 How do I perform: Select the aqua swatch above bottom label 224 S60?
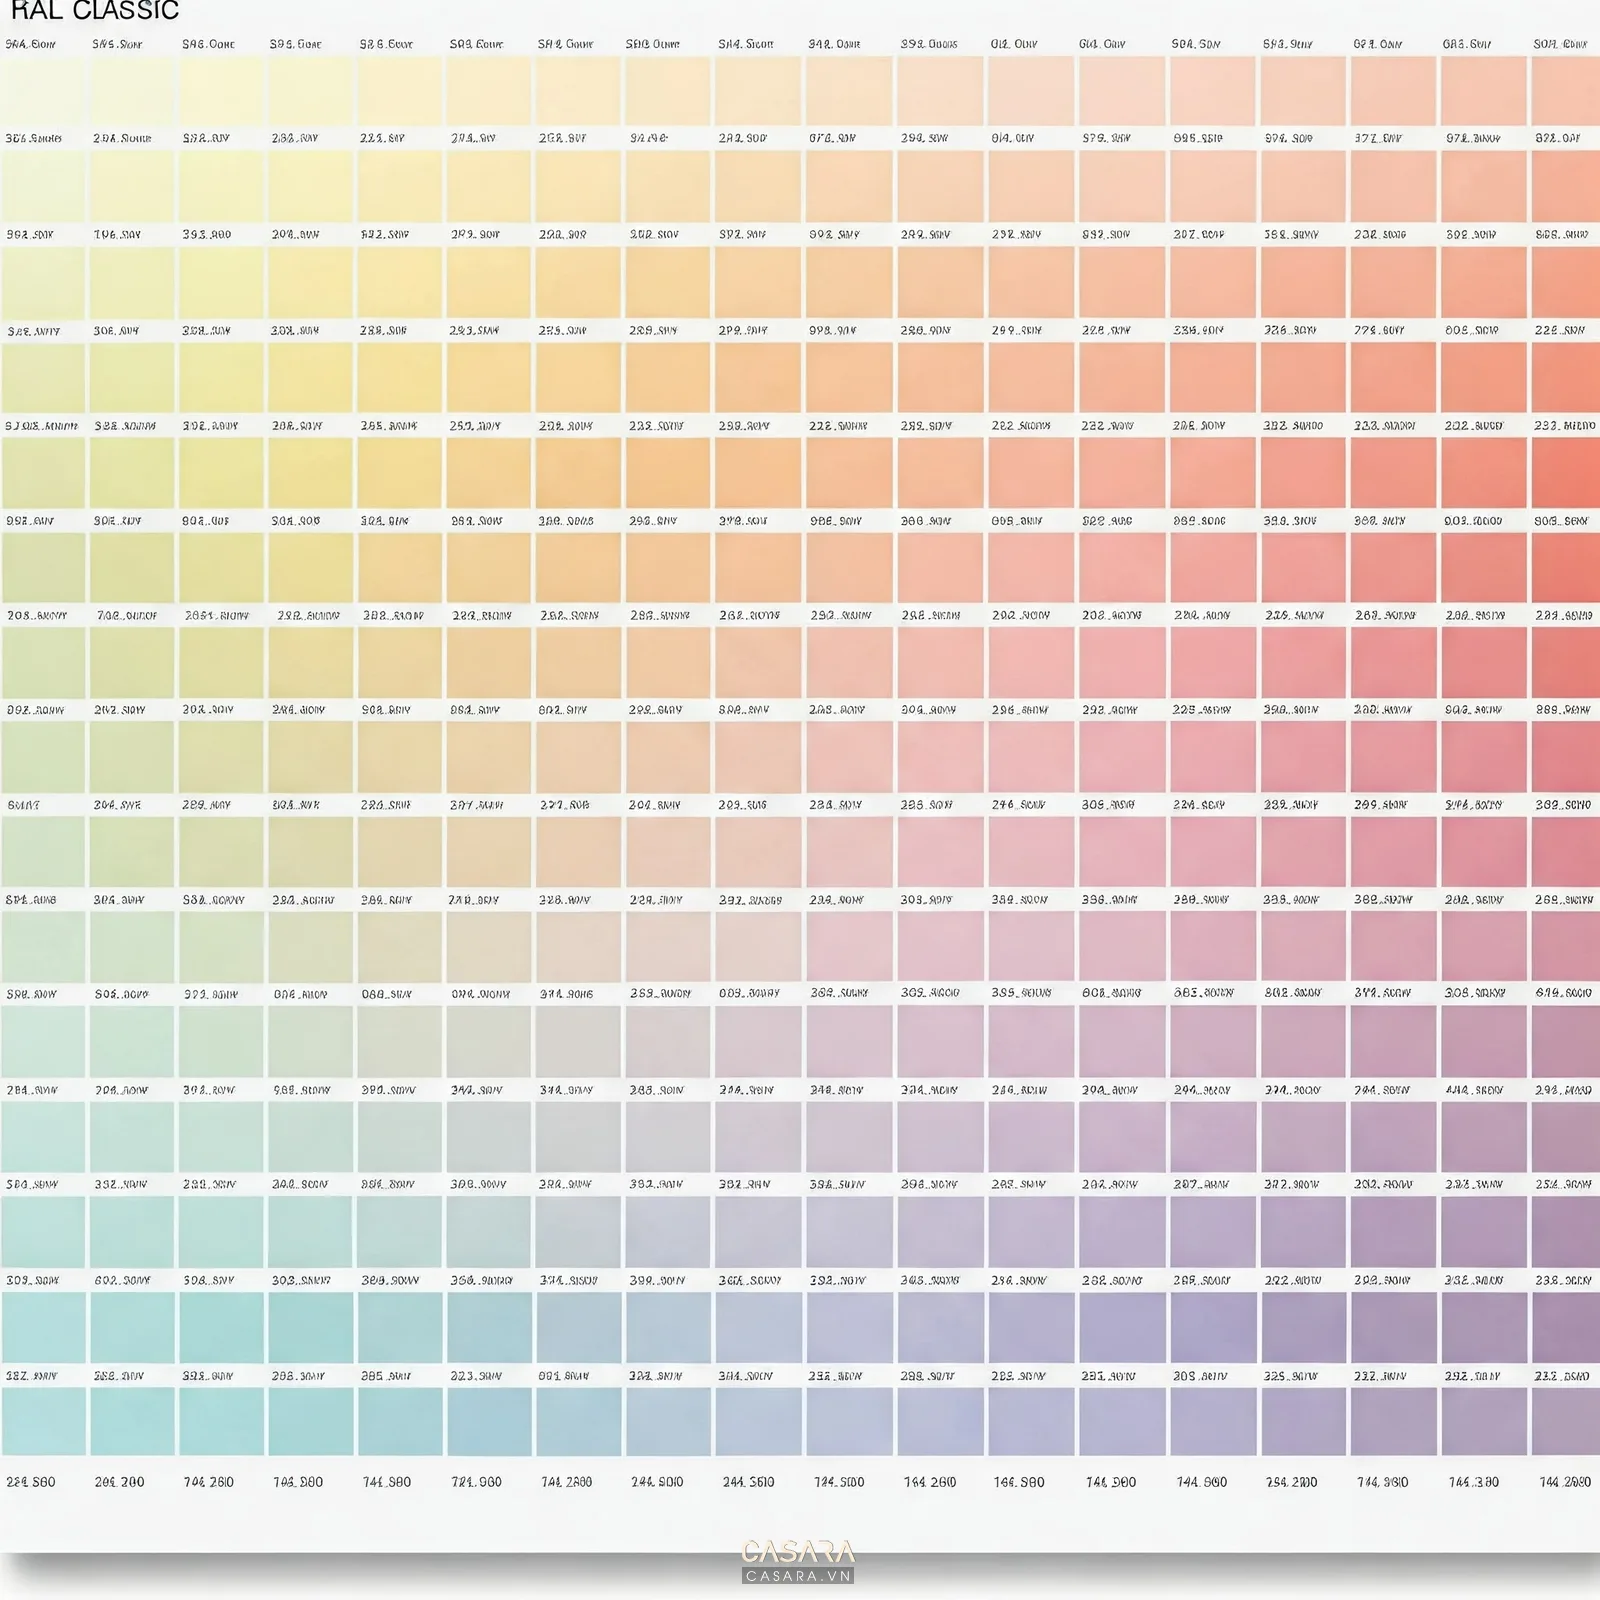[x=42, y=1421]
